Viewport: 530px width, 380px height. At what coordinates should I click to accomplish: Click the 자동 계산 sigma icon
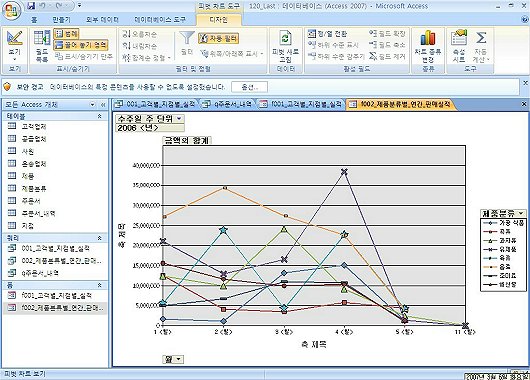(481, 46)
